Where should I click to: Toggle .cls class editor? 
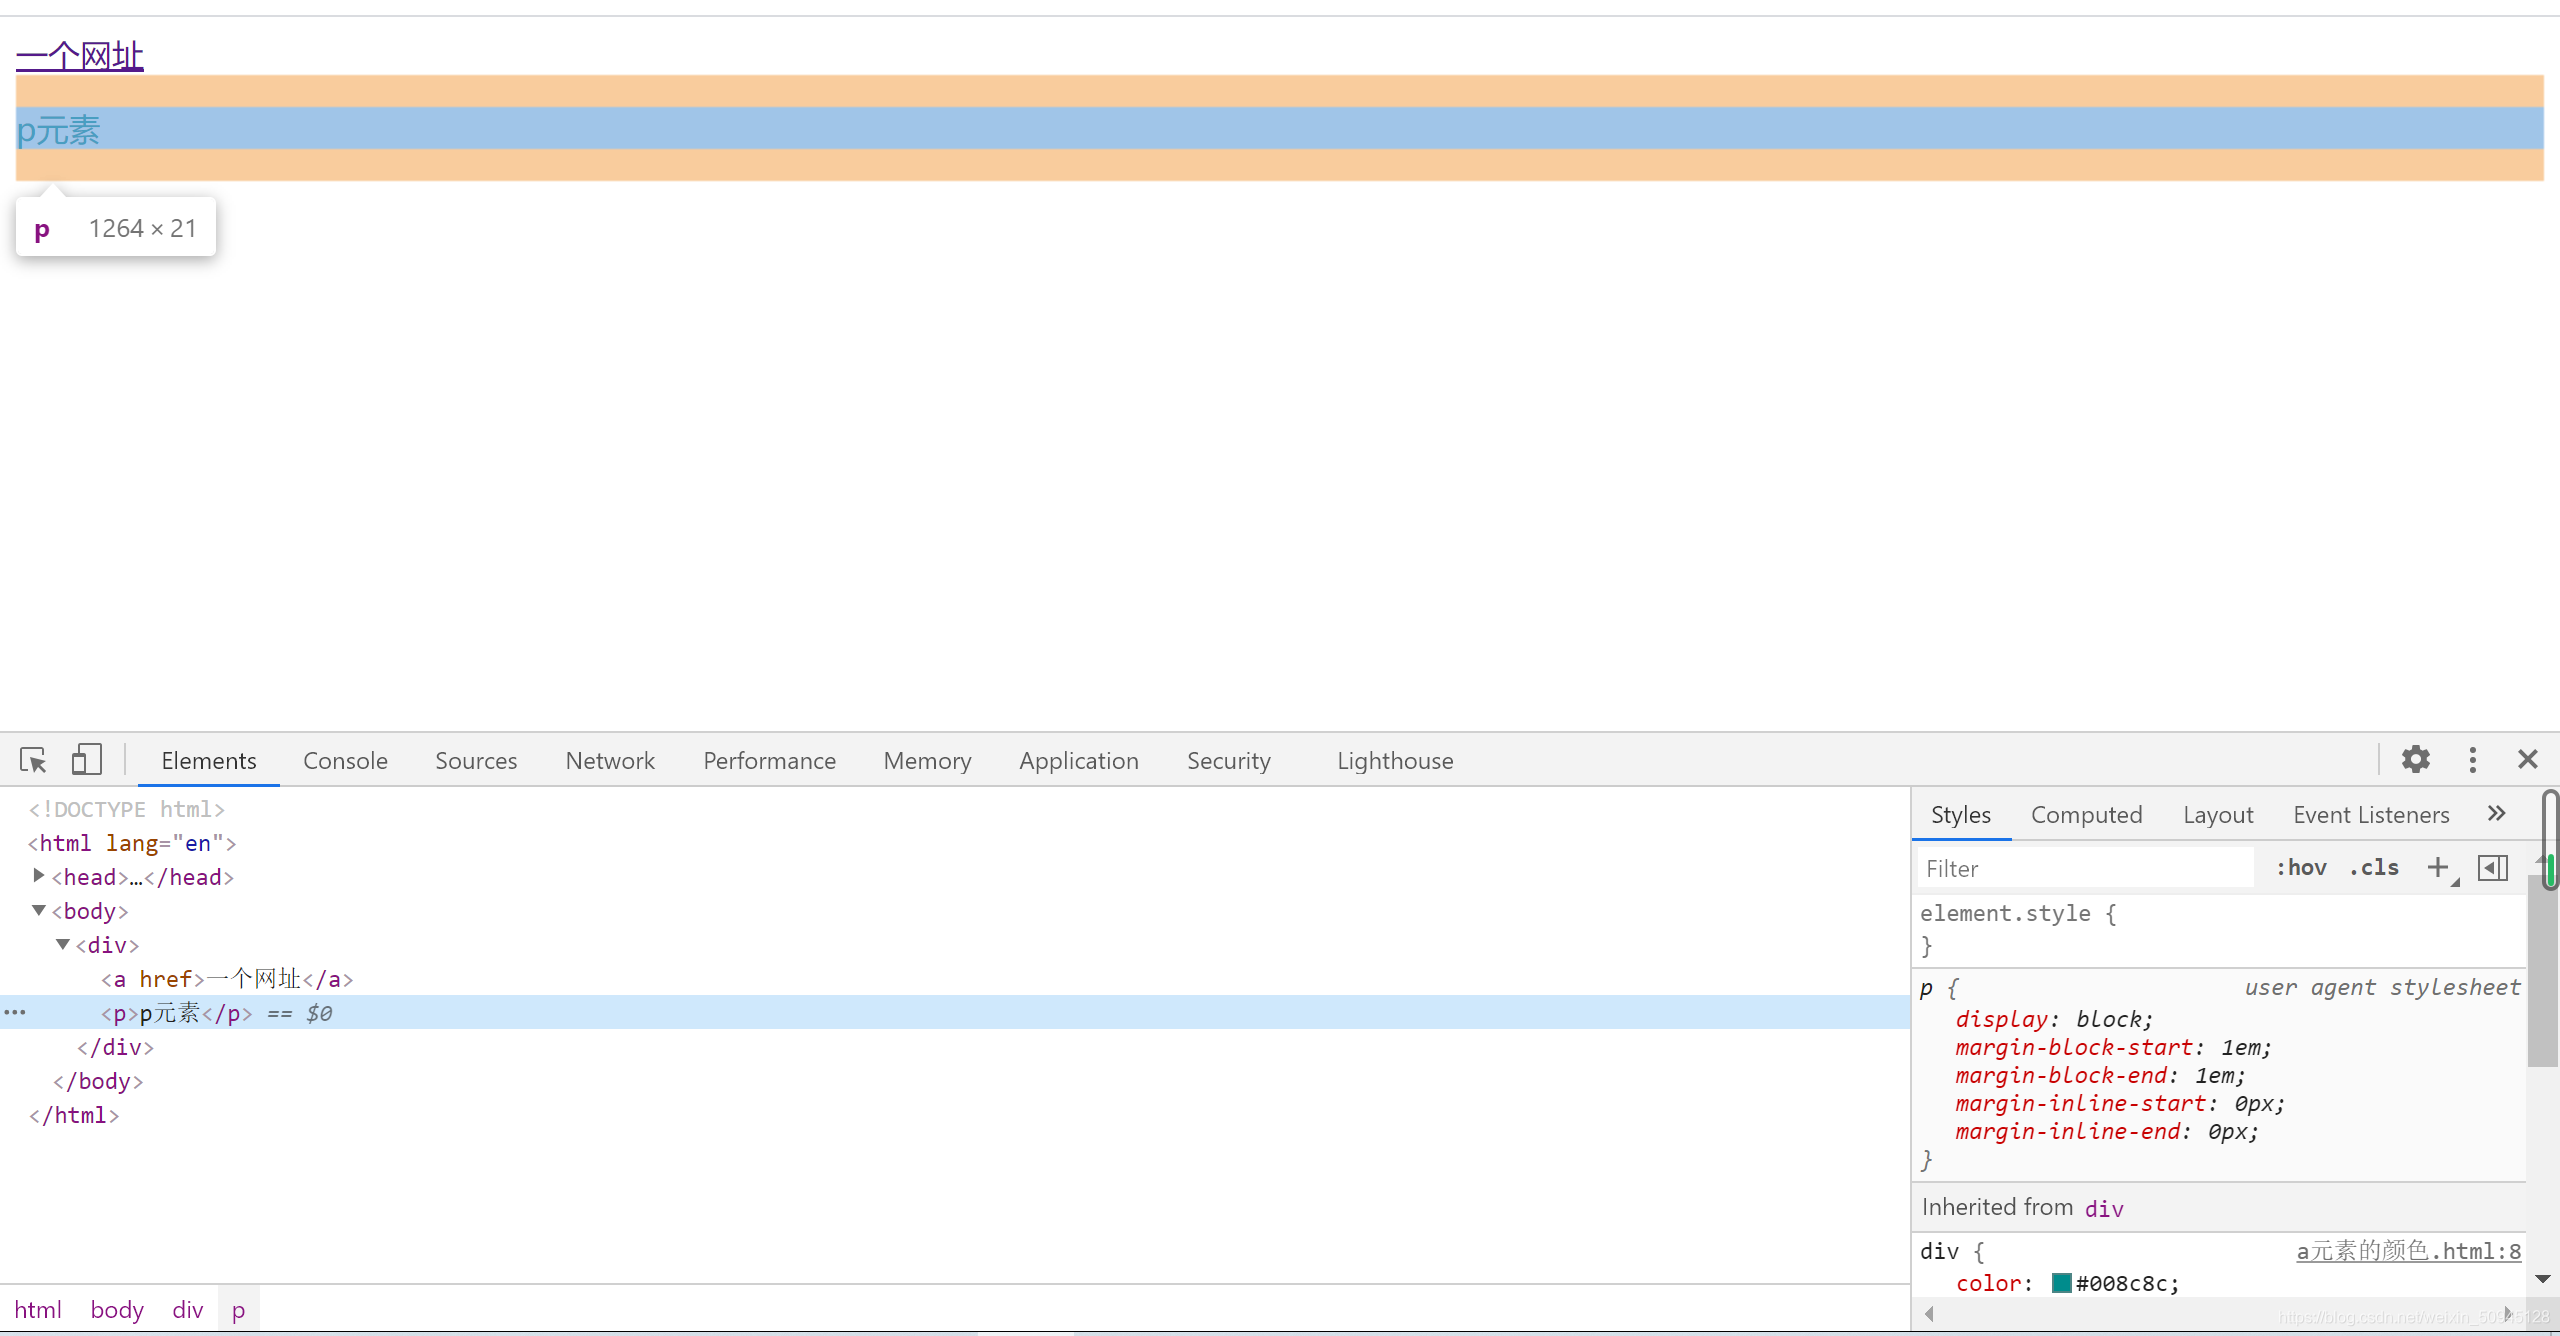pos(2374,868)
